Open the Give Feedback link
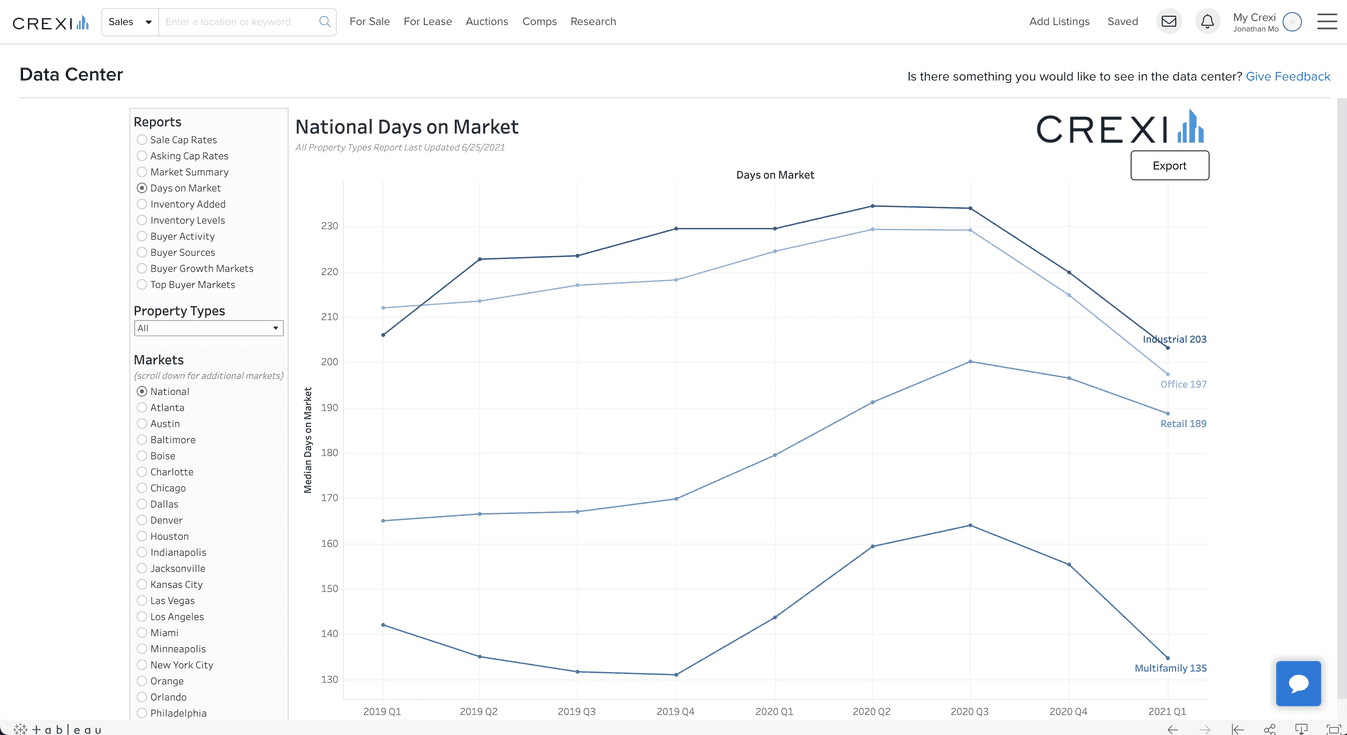The height and width of the screenshot is (735, 1347). [x=1288, y=76]
